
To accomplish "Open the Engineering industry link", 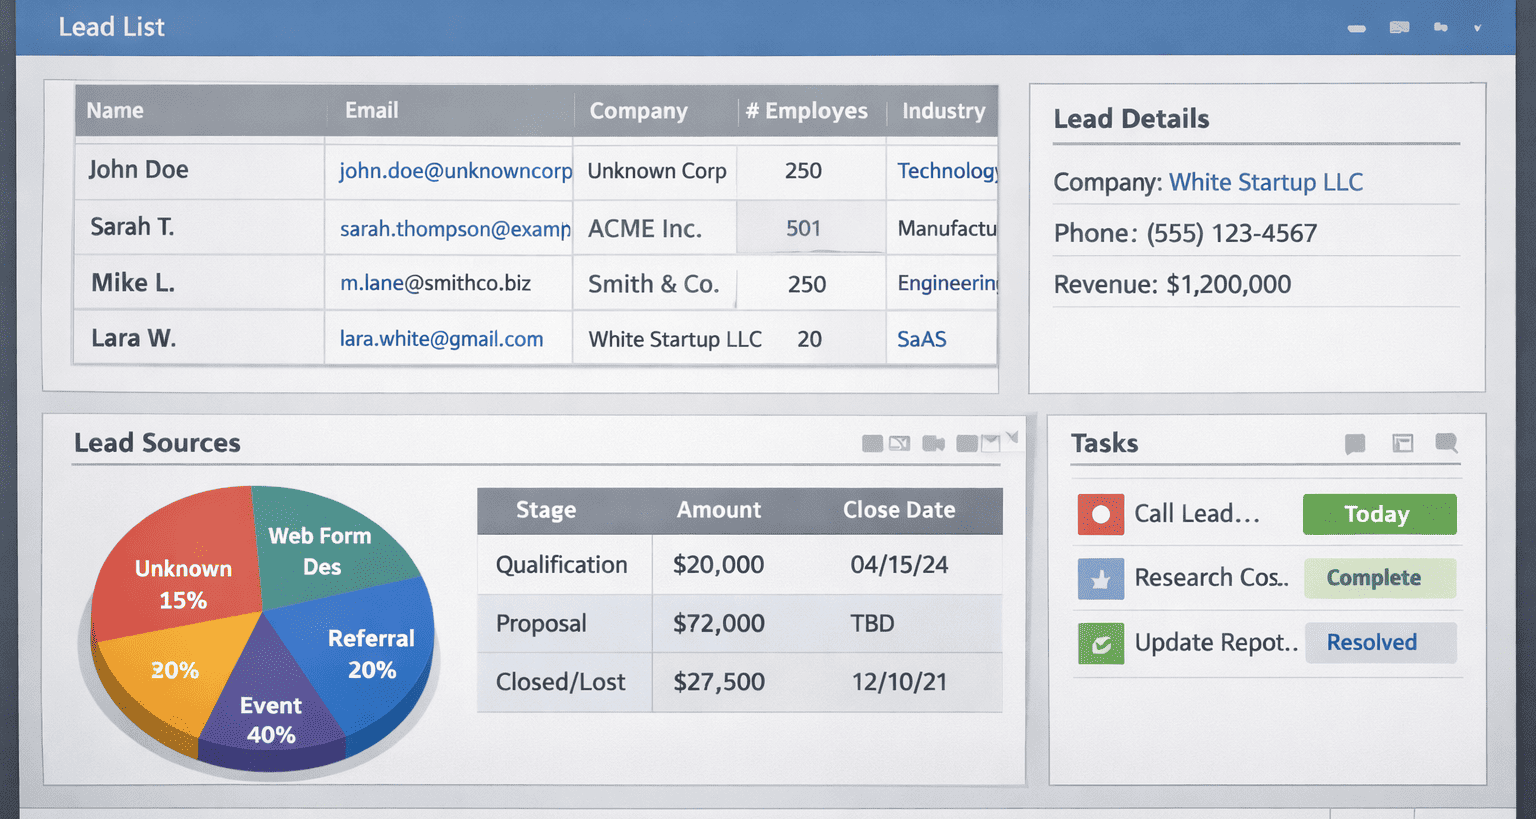I will (947, 283).
